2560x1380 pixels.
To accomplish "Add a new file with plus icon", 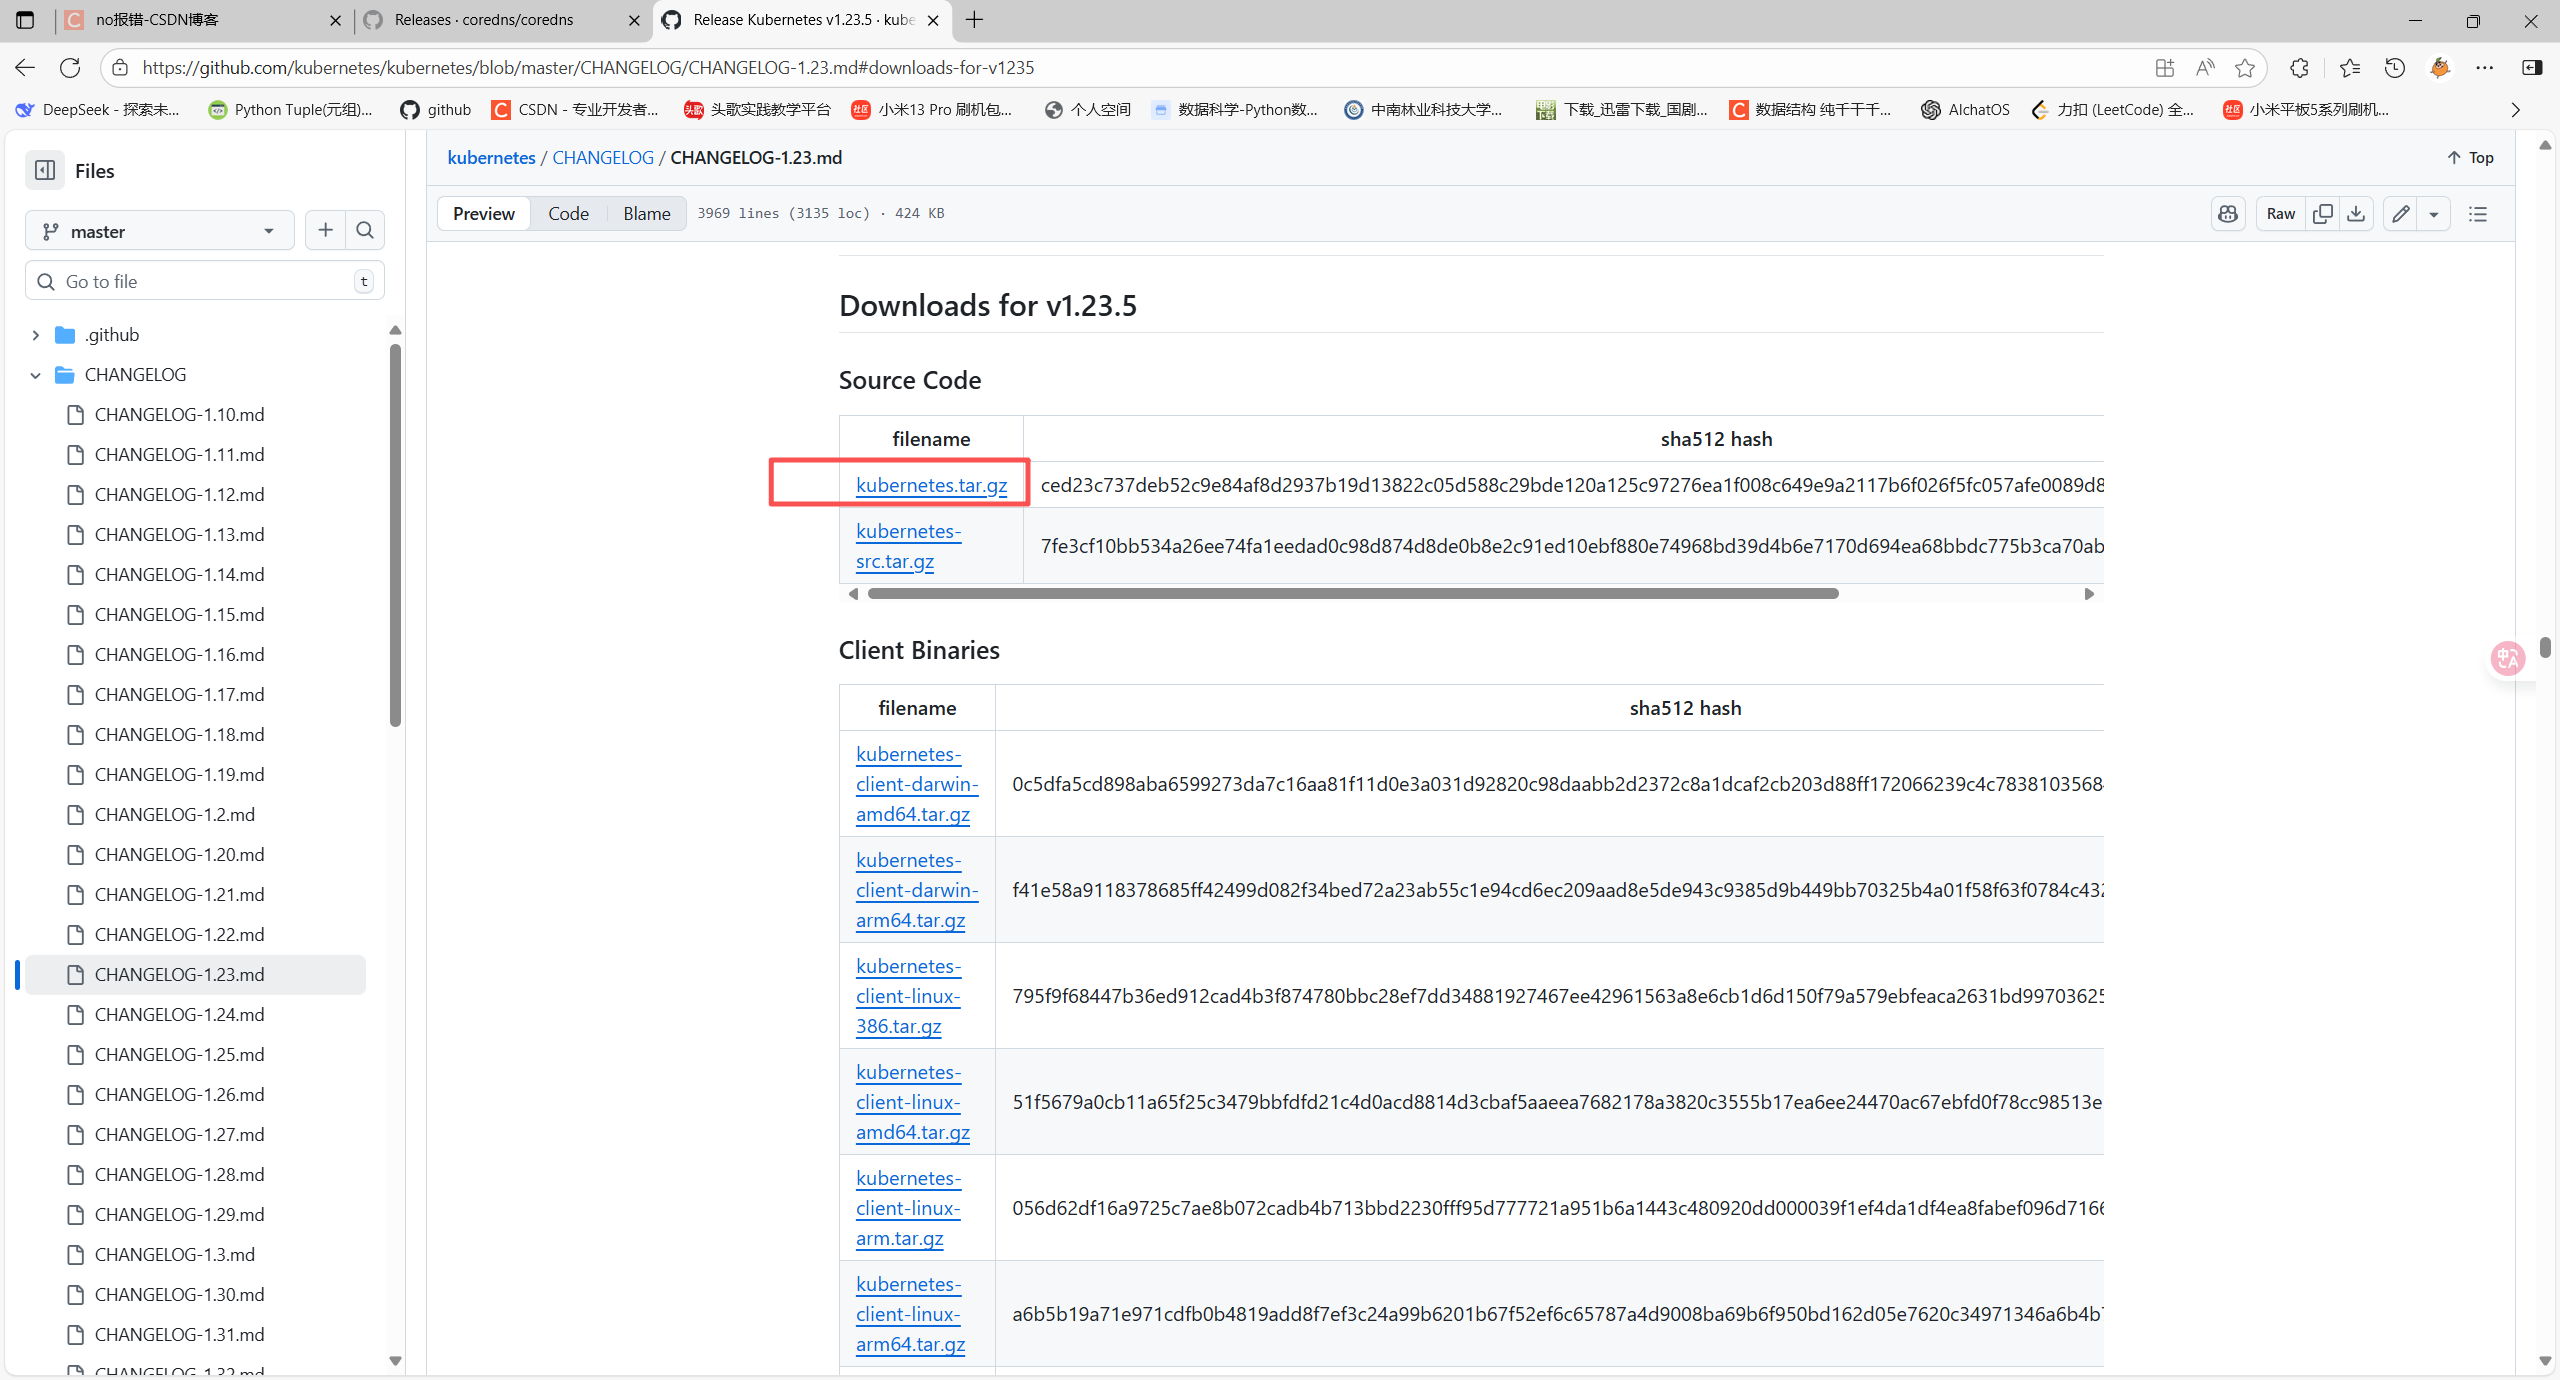I will tap(325, 231).
